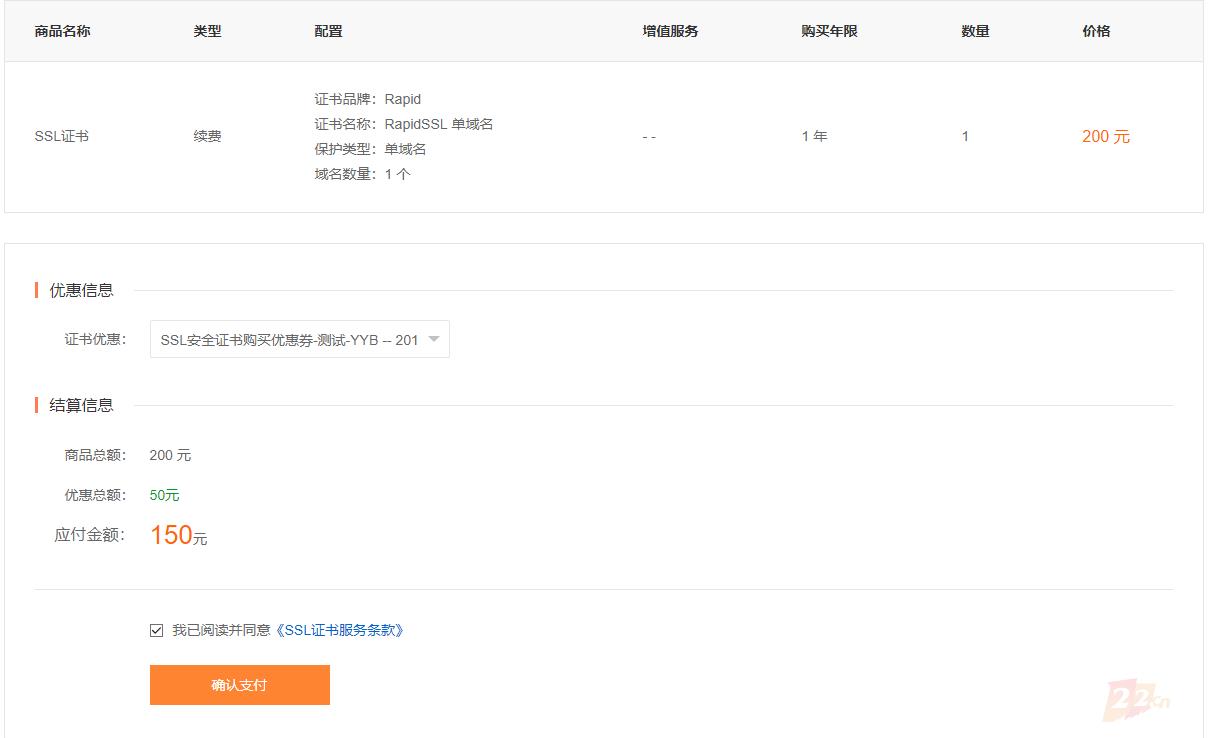Open the SSL certificate coupon dropdown
1212x738 pixels.
297,339
